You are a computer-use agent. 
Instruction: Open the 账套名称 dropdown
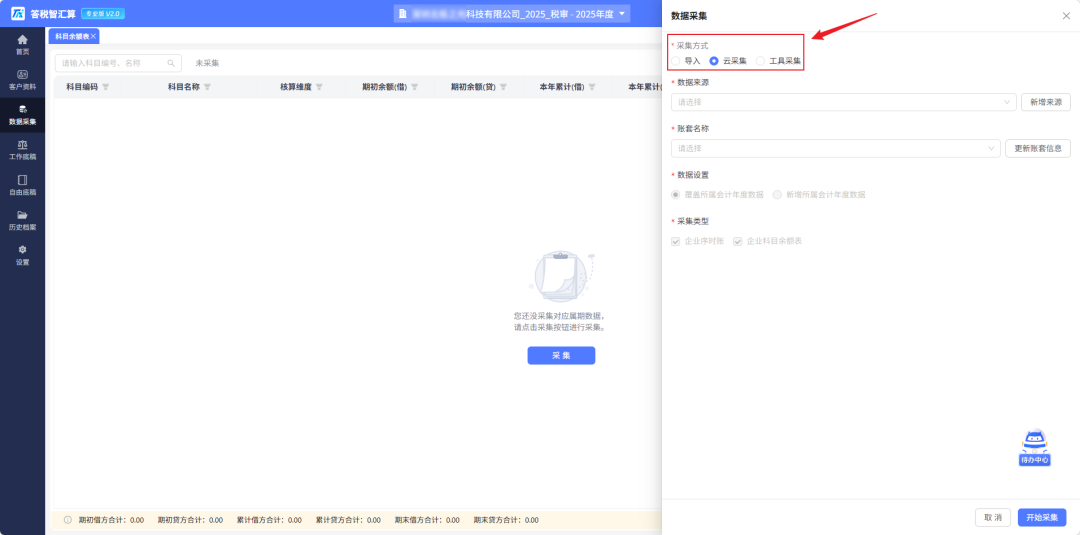point(835,148)
